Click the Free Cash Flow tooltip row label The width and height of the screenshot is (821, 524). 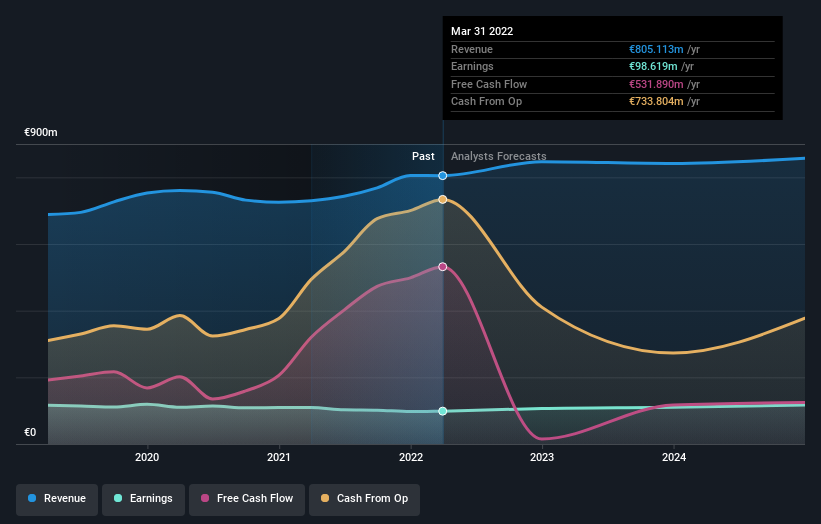(x=489, y=84)
